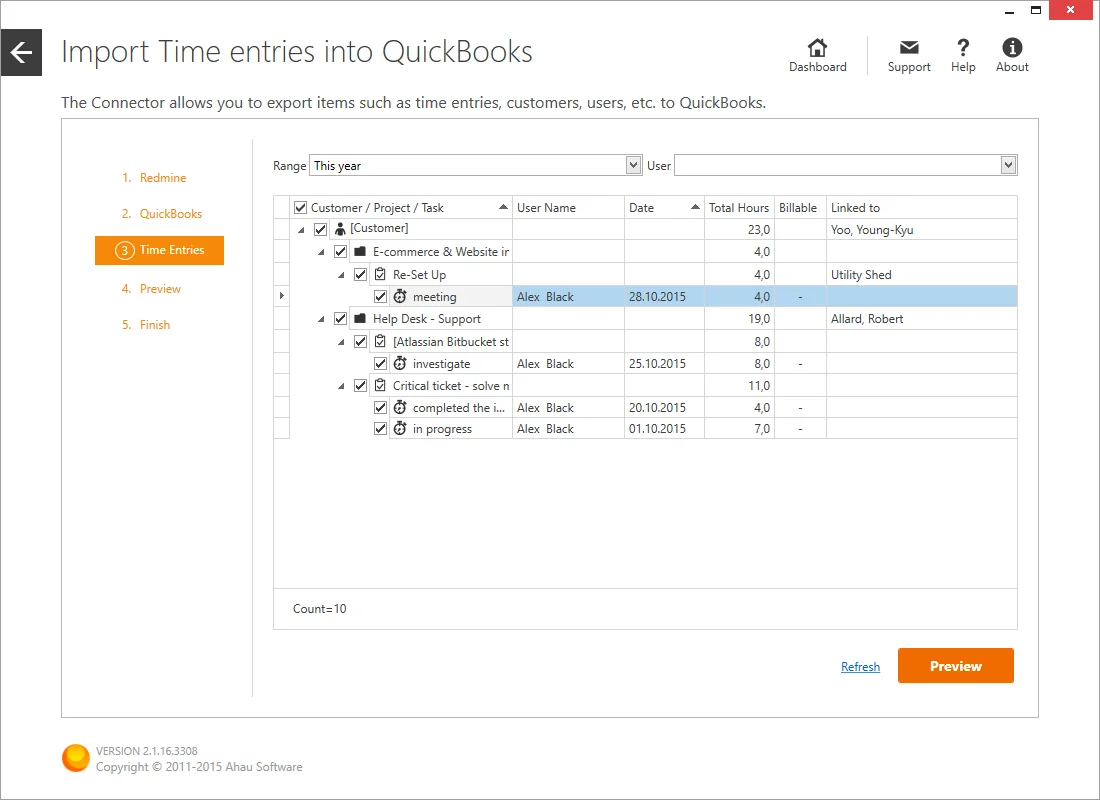Click the clipboard icon of Atlassian Bitbucket task
This screenshot has width=1100, height=800.
click(x=380, y=341)
